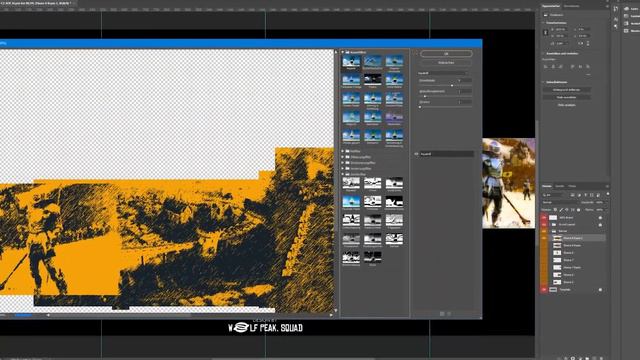Click align top edges icon in Properties
The width and height of the screenshot is (640, 360).
coord(573,66)
